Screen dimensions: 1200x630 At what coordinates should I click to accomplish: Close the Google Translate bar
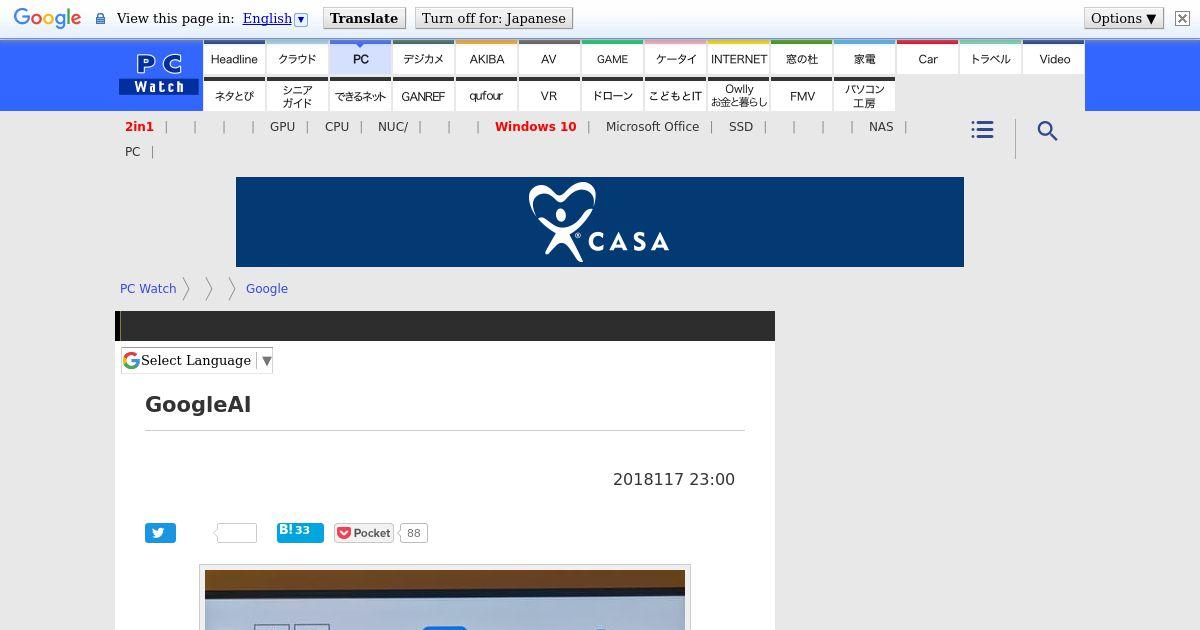pyautogui.click(x=1182, y=18)
